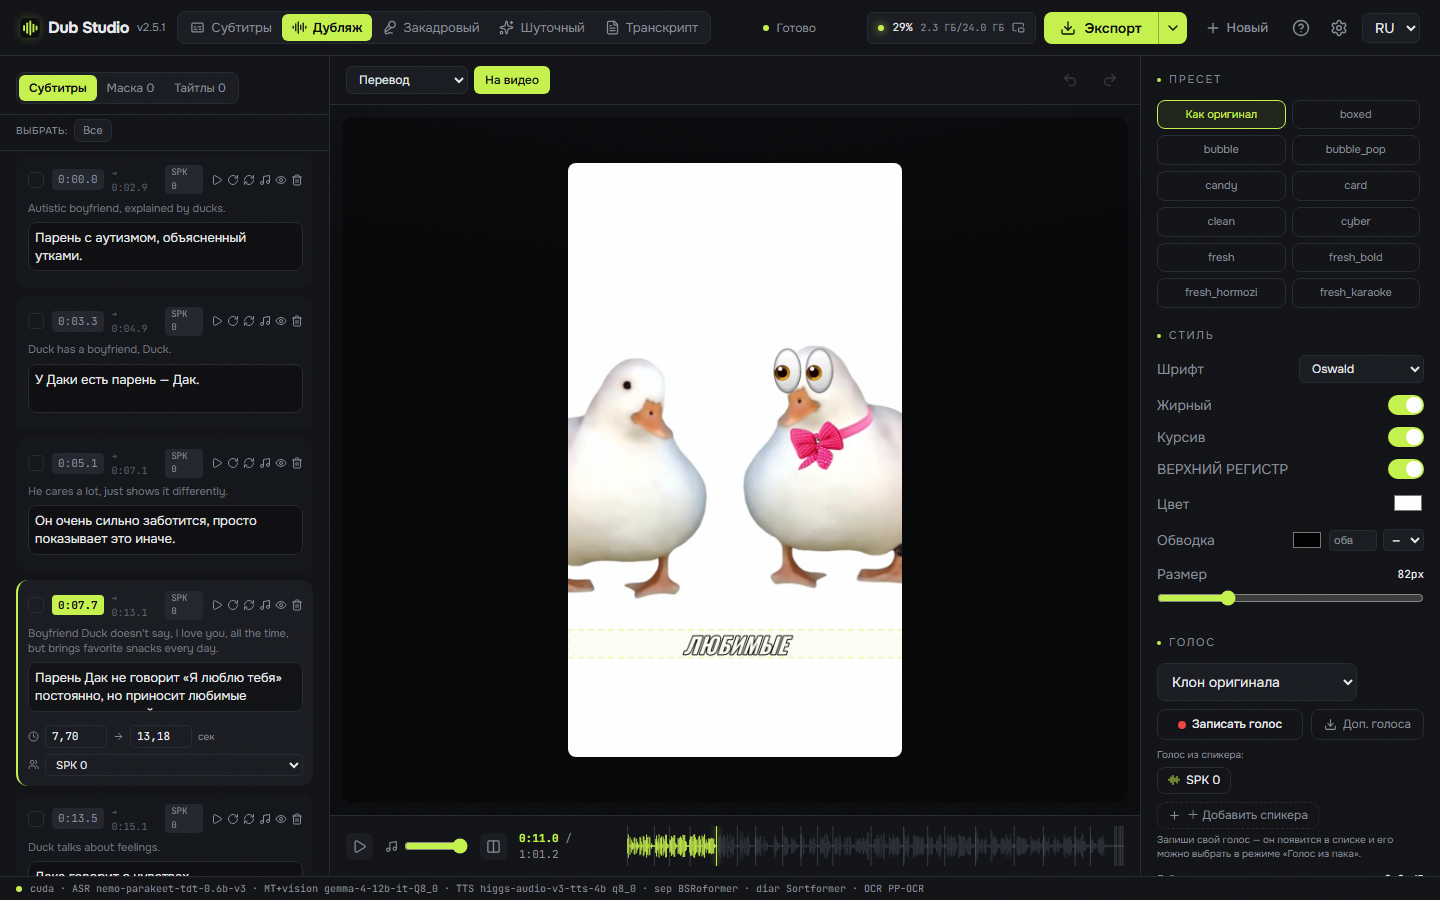Click the music note icon beside volume slider
The height and width of the screenshot is (900, 1440).
[x=392, y=846]
